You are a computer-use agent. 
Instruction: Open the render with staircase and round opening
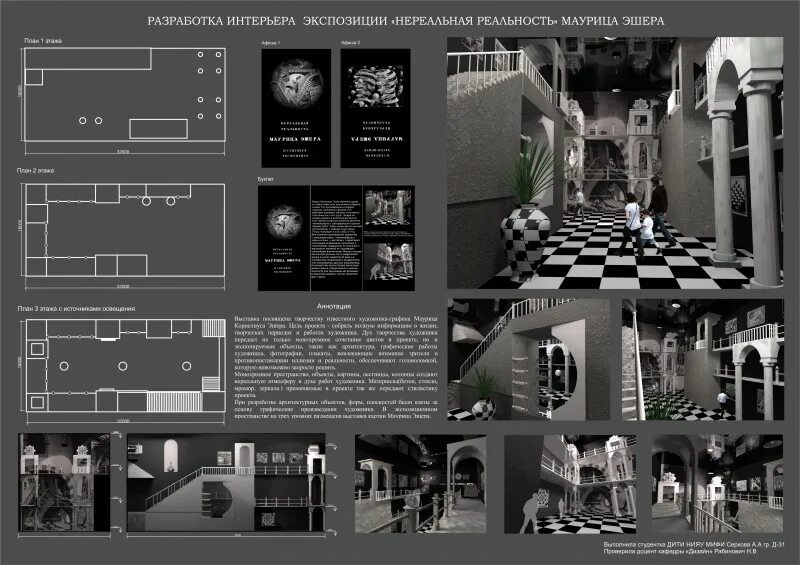point(529,359)
